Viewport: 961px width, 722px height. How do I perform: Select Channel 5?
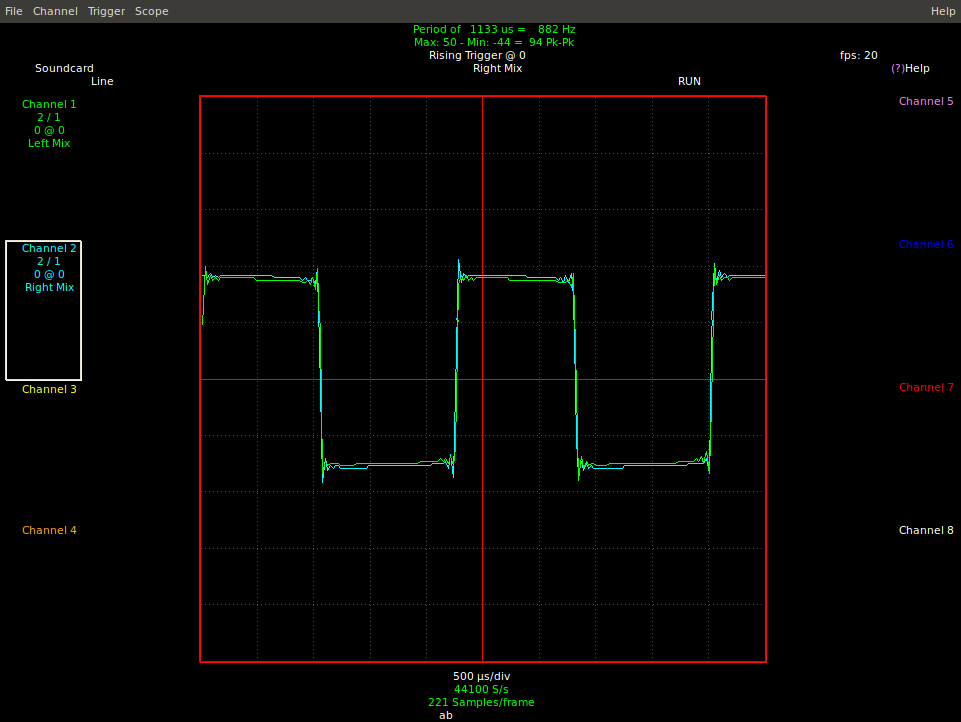tap(925, 101)
